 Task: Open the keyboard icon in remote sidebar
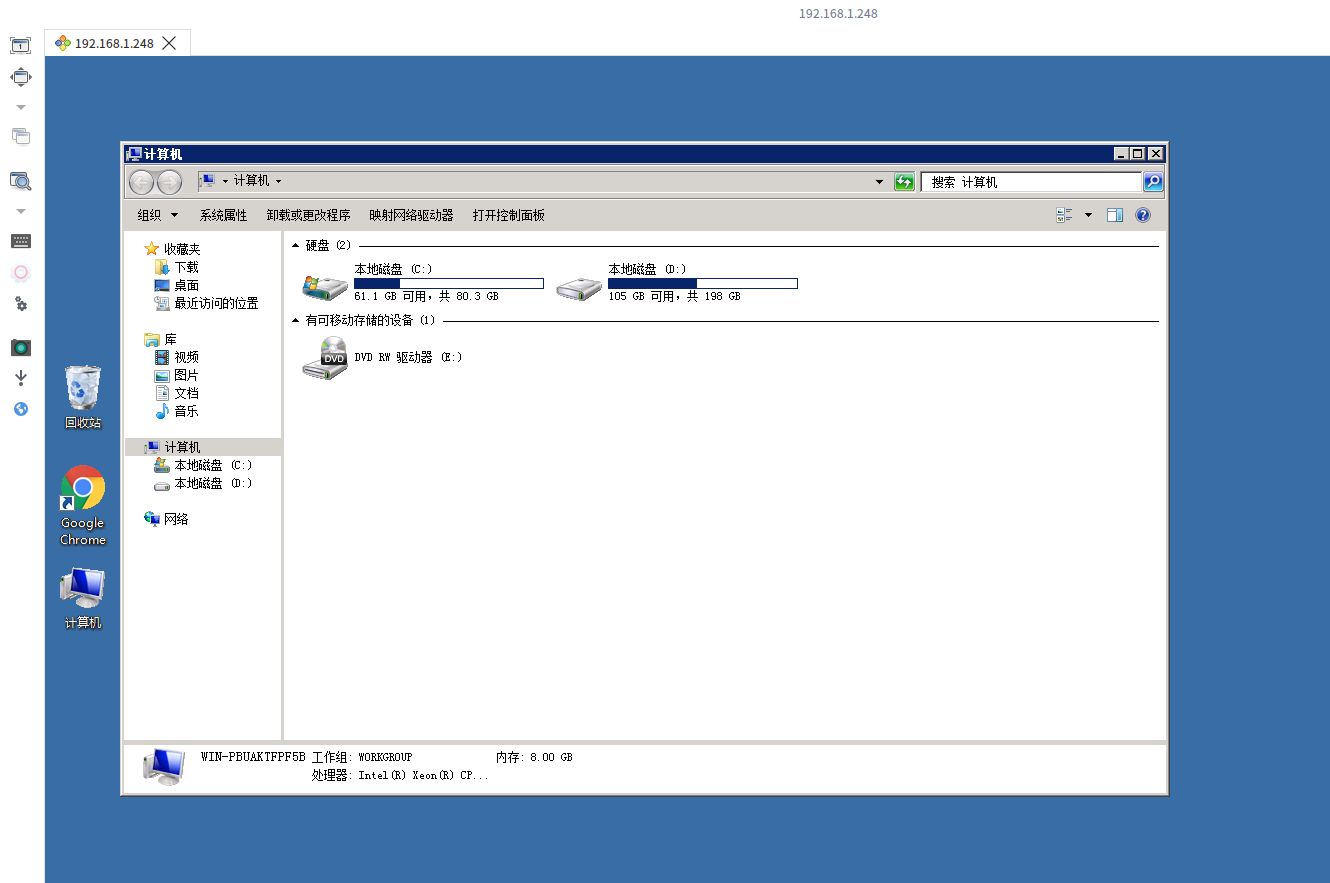click(x=21, y=241)
